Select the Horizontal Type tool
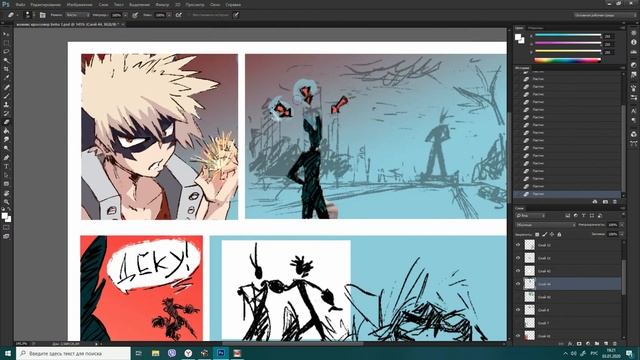Screen dimensions: 640x360 click(6, 166)
